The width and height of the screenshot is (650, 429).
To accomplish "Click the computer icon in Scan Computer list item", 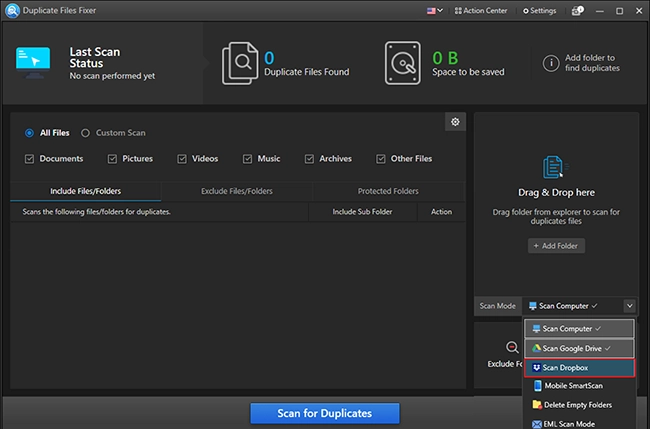I will 536,329.
